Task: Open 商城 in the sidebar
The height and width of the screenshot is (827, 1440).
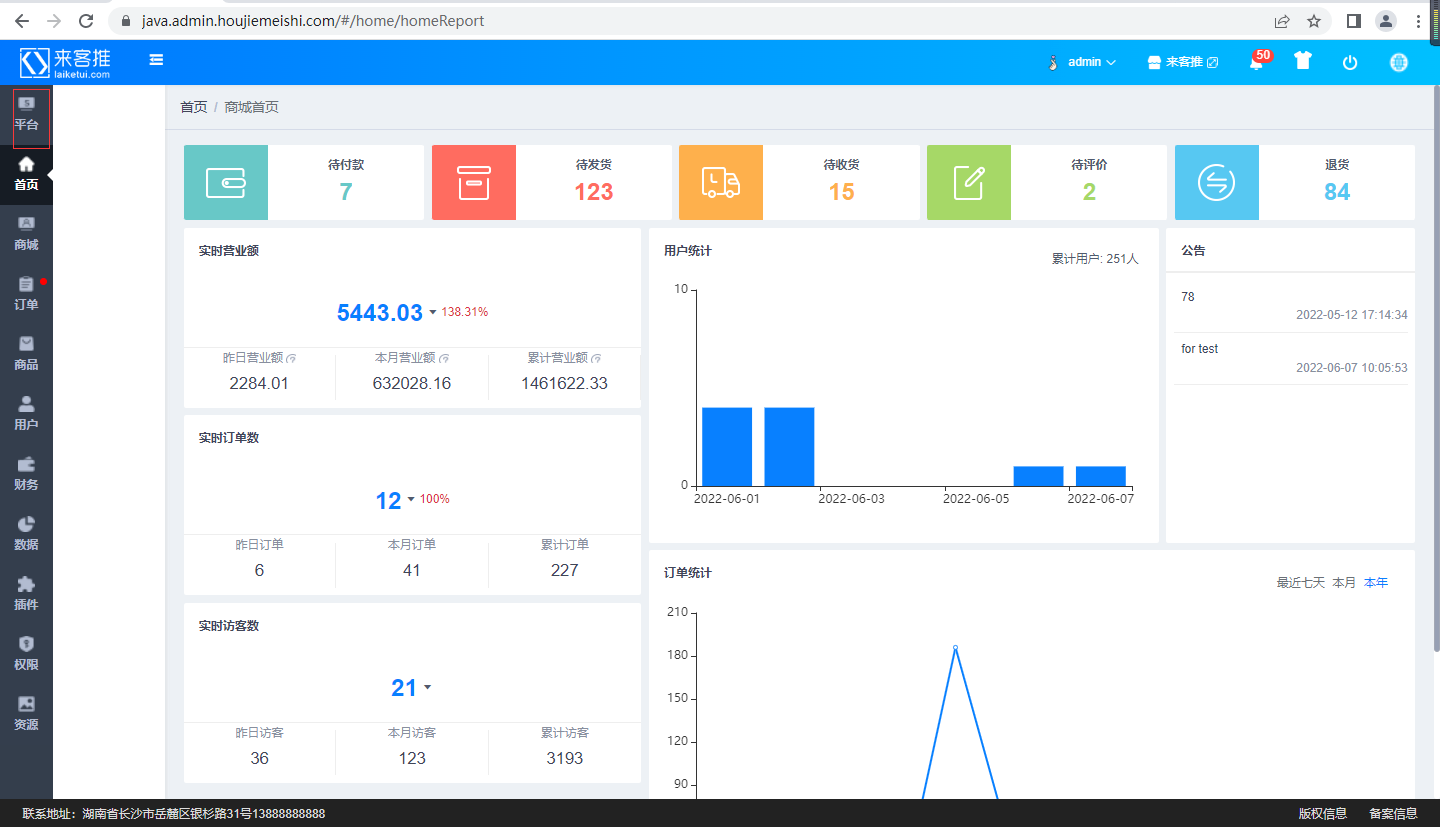Action: 26,234
